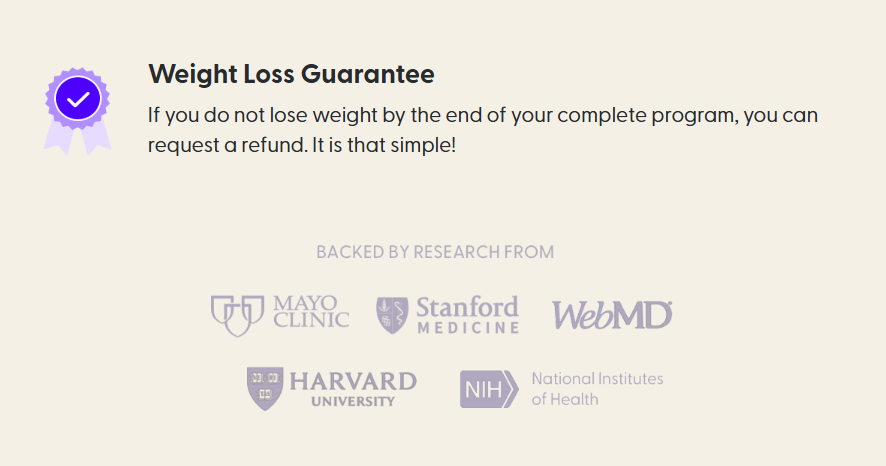Click the Weight Loss Guarantee heading
The image size is (886, 466).
click(x=291, y=74)
